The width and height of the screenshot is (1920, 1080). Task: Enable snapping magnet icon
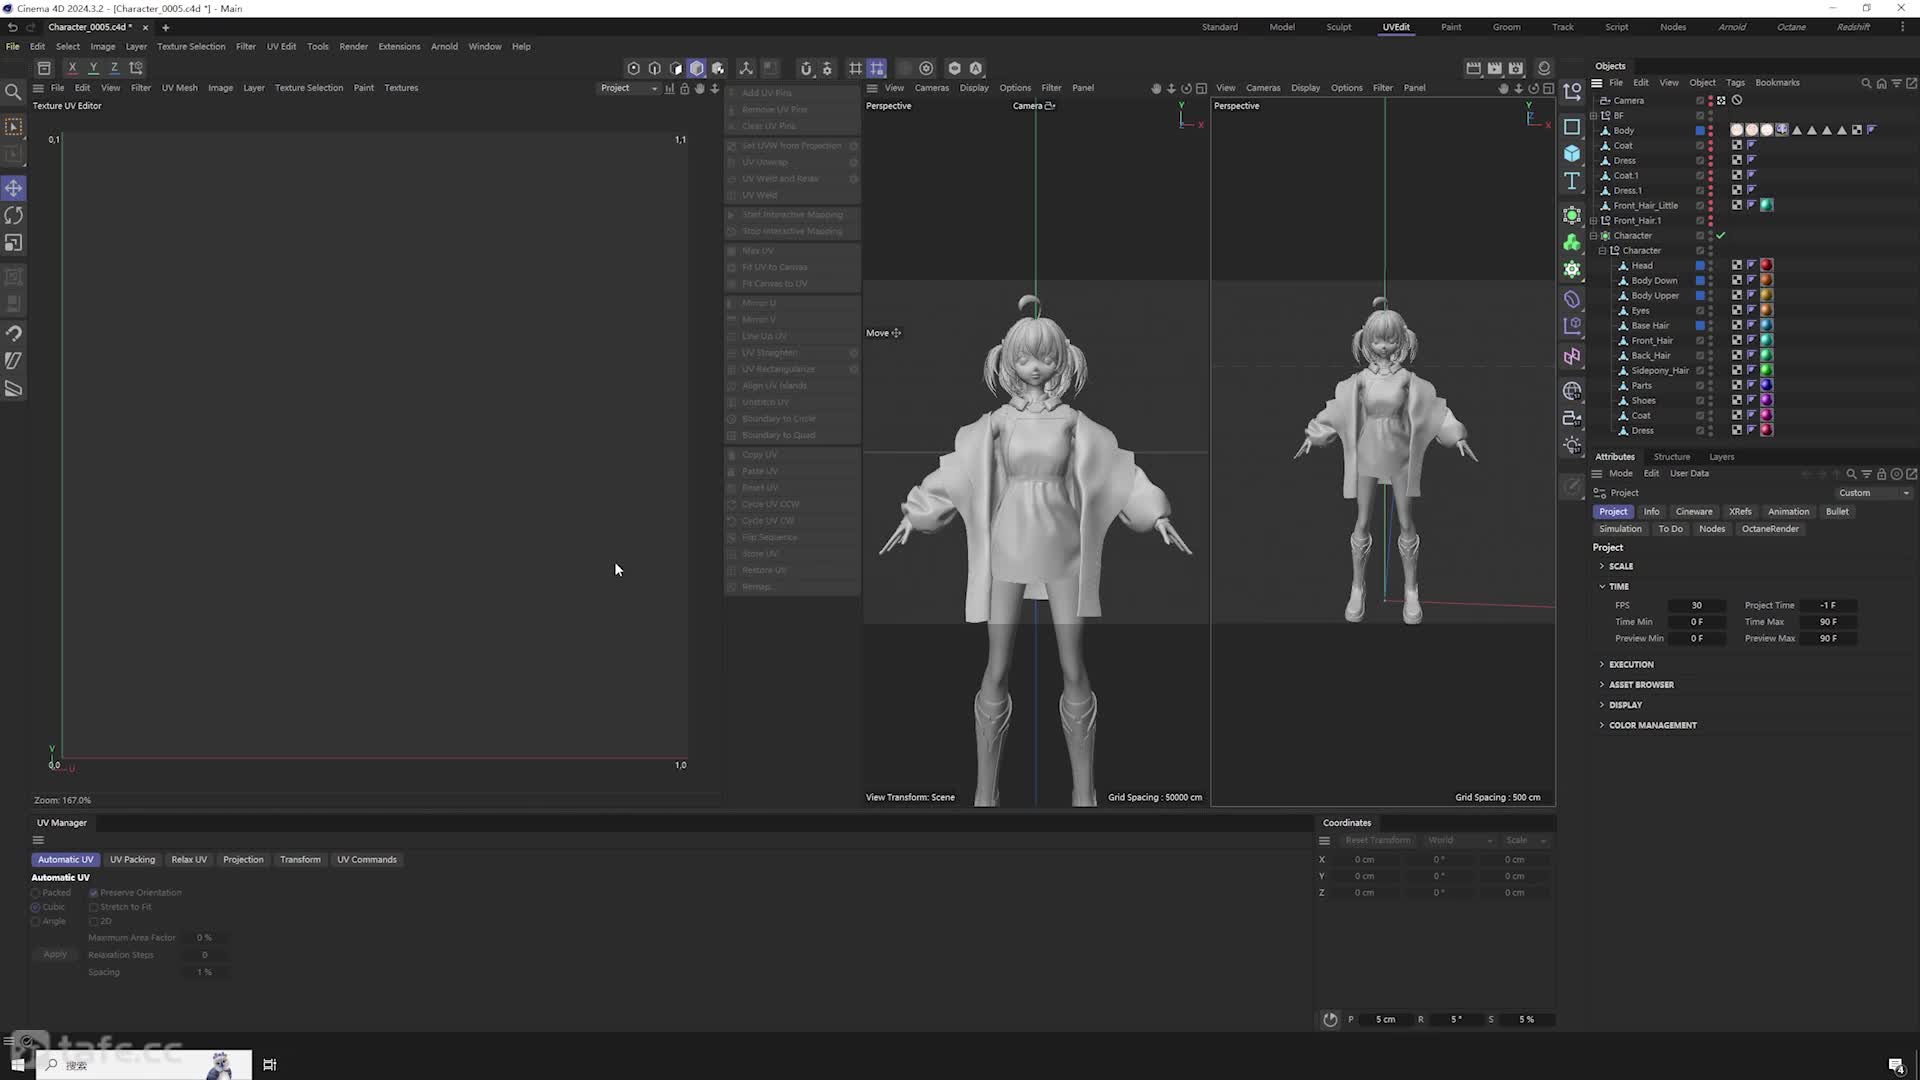pyautogui.click(x=806, y=68)
